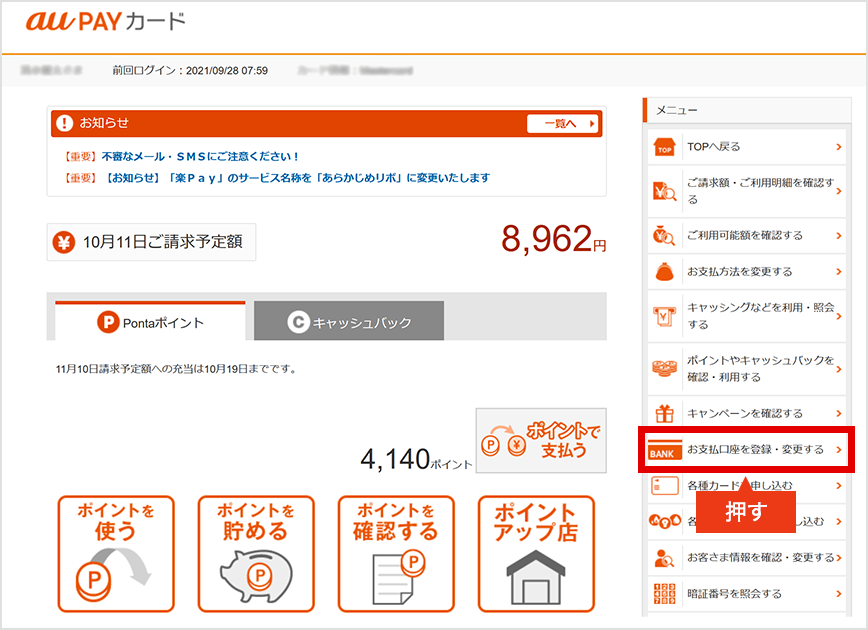Click the gift box campaign icon
Viewport: 868px width, 630px height.
pos(664,413)
